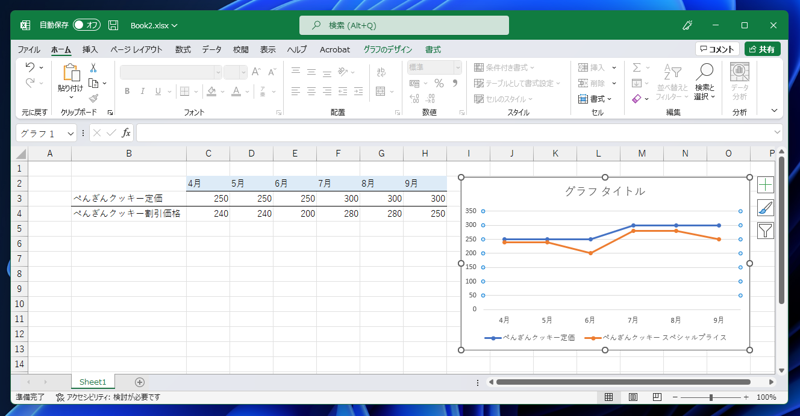The height and width of the screenshot is (416, 800).
Task: Click the Page Break Preview icon
Action: point(657,397)
